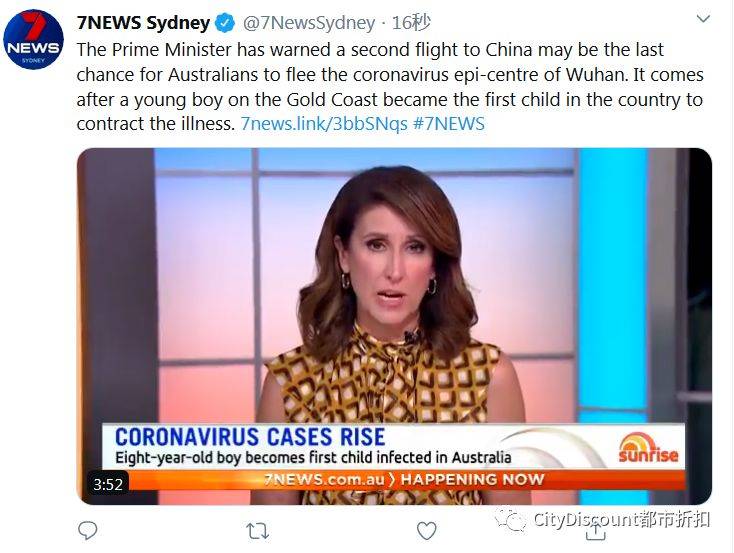Click the 7NEWS Sydney display name
Image resolution: width=734 pixels, height=553 pixels.
[143, 22]
